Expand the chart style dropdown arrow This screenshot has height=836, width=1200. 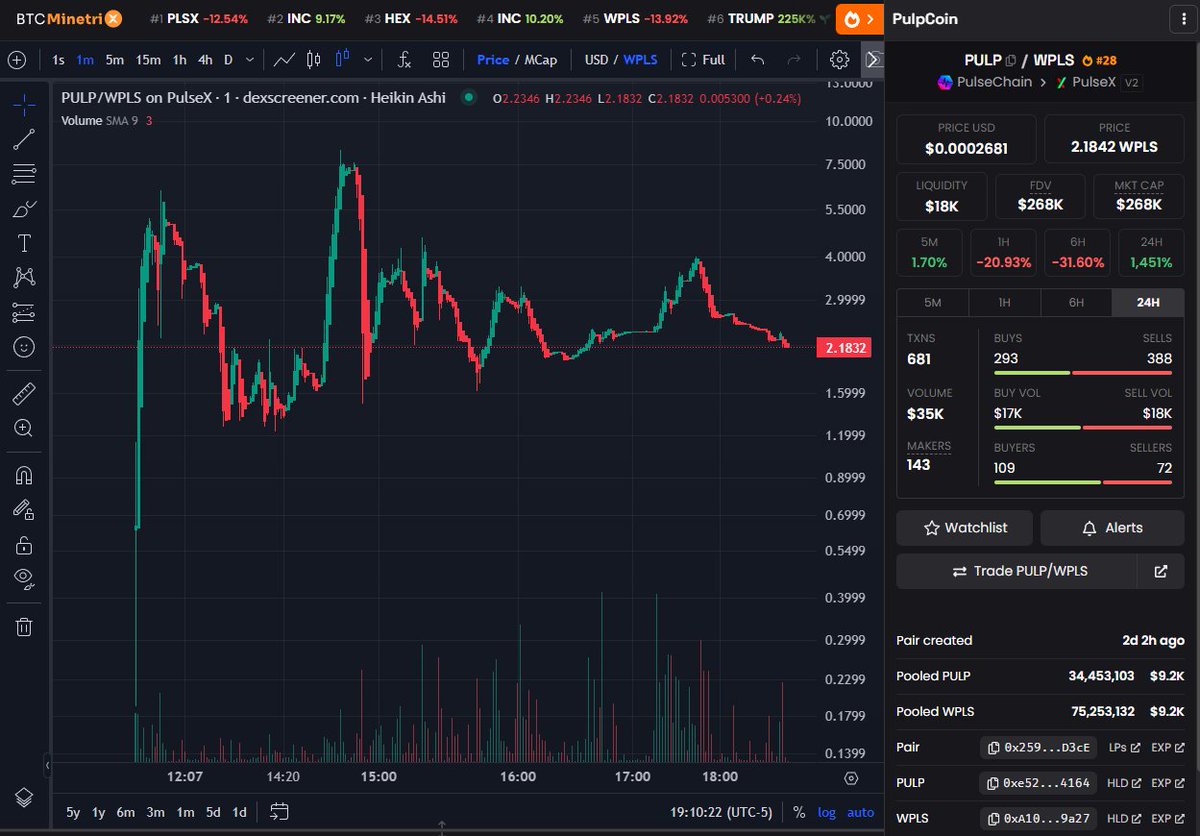pyautogui.click(x=368, y=60)
